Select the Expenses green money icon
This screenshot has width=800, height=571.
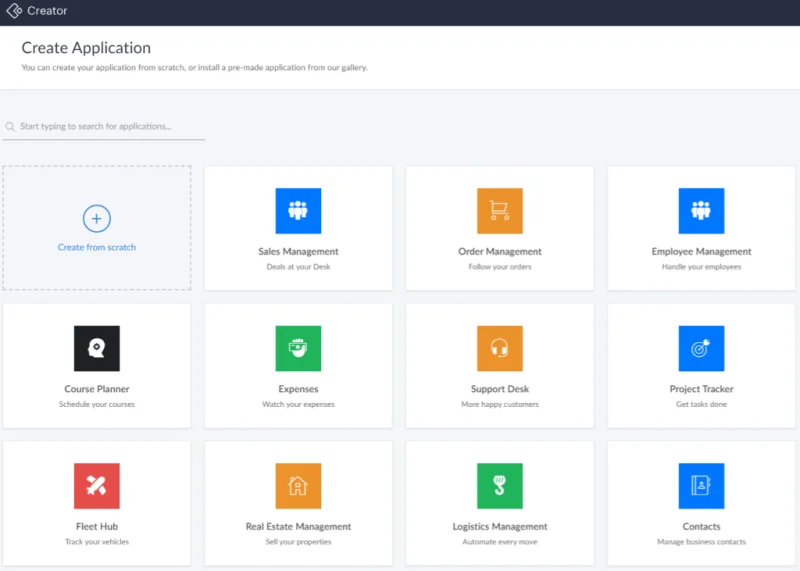click(298, 349)
